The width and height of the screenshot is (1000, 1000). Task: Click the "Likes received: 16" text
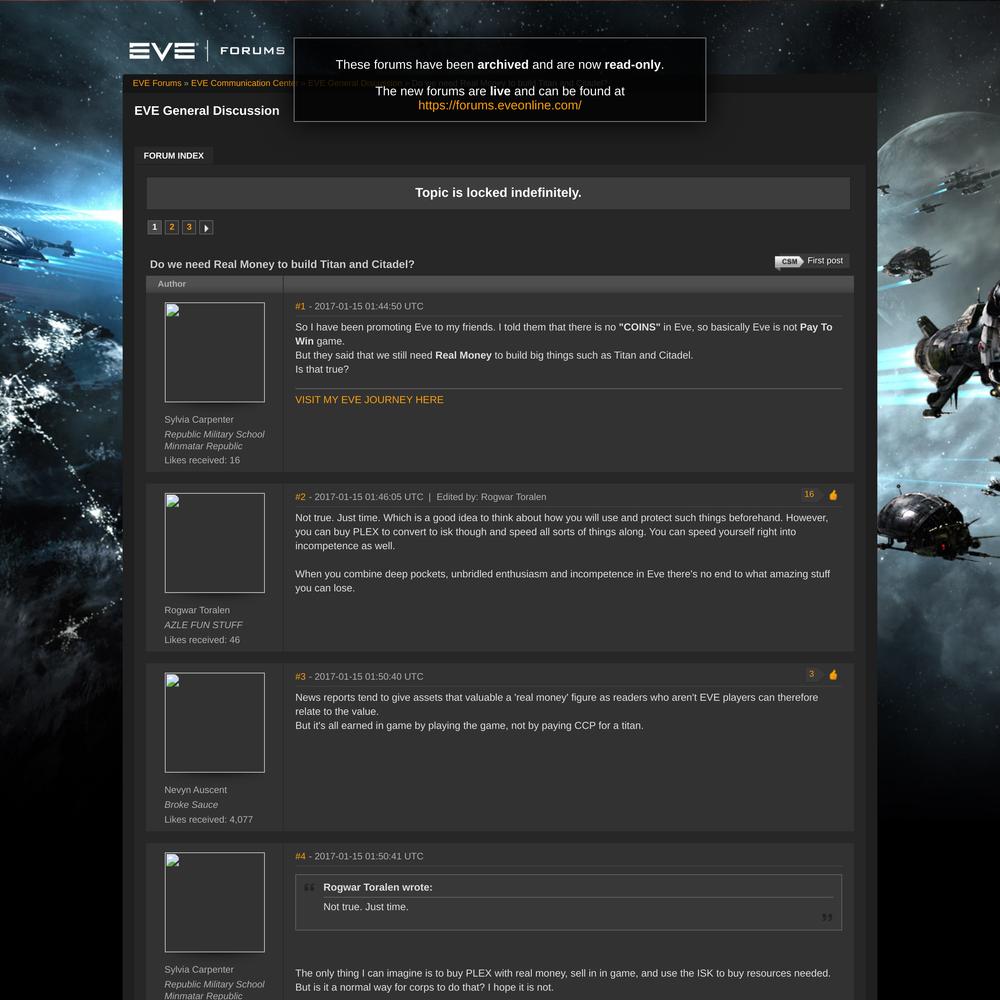202,460
